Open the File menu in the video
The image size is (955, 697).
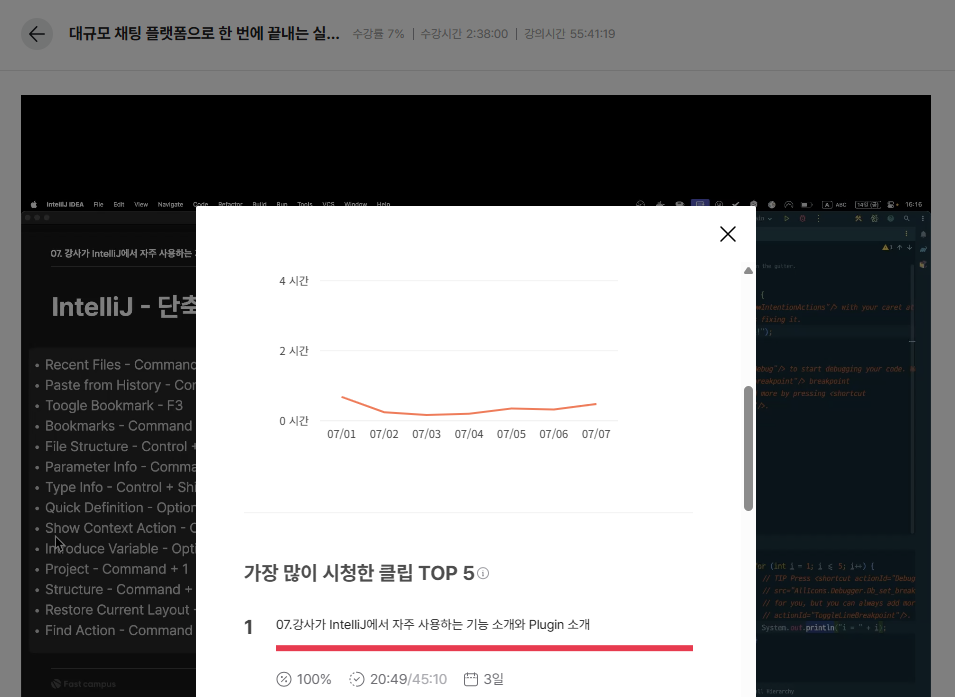[99, 205]
